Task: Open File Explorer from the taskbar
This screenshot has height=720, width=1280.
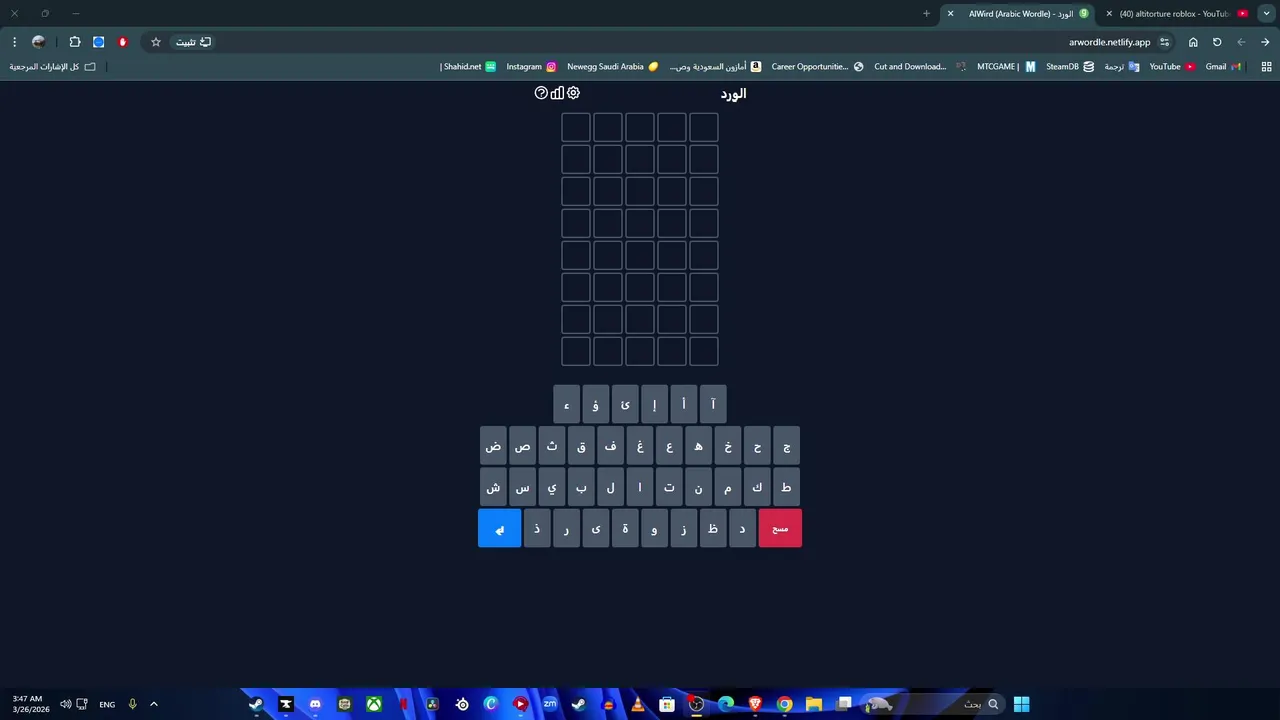Action: click(x=814, y=704)
